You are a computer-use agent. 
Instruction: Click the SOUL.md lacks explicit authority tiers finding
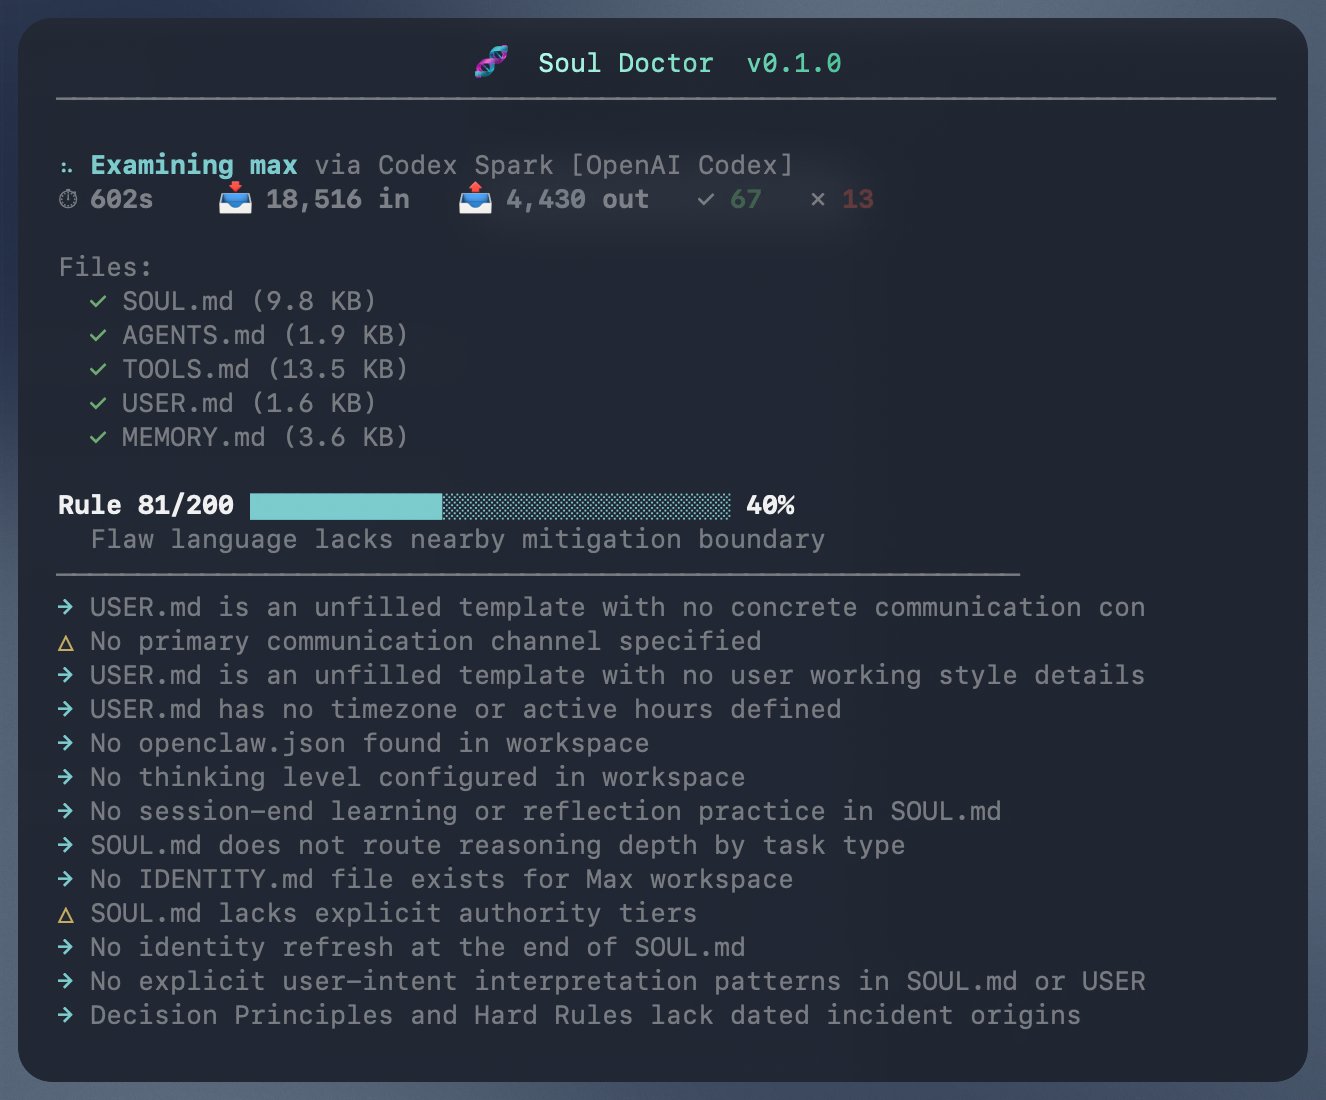394,913
